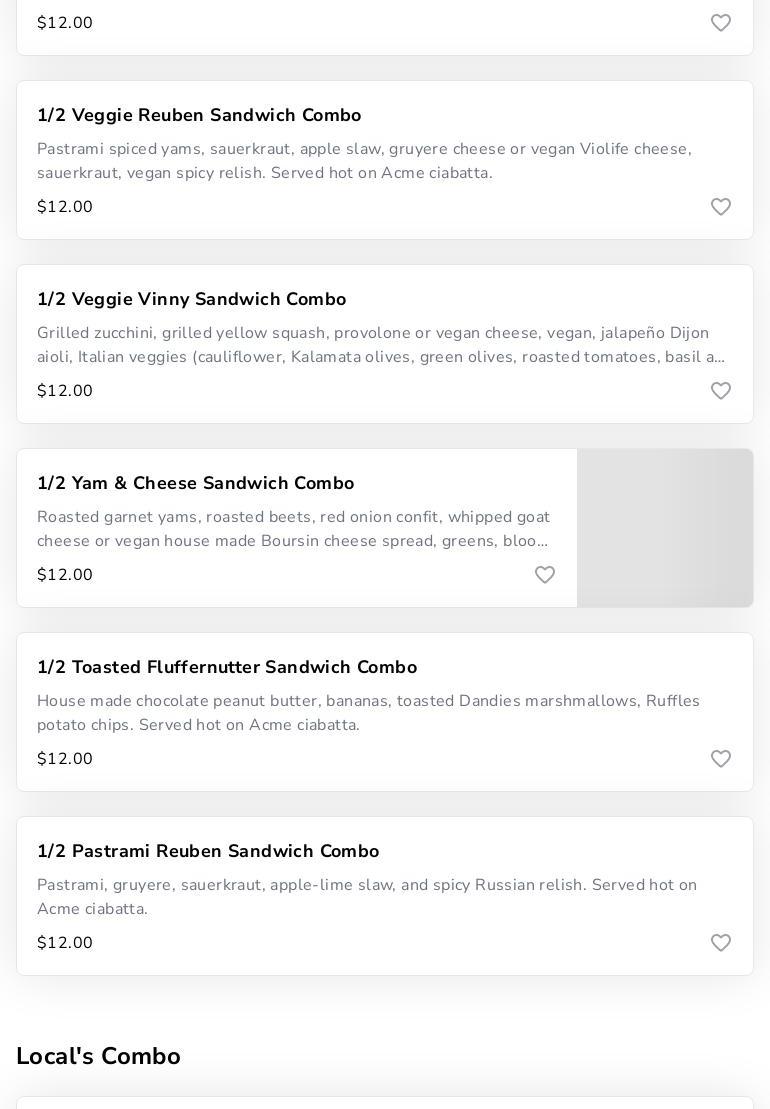Heart the Pastrami Reuben Sandwich Combo

click(x=721, y=943)
